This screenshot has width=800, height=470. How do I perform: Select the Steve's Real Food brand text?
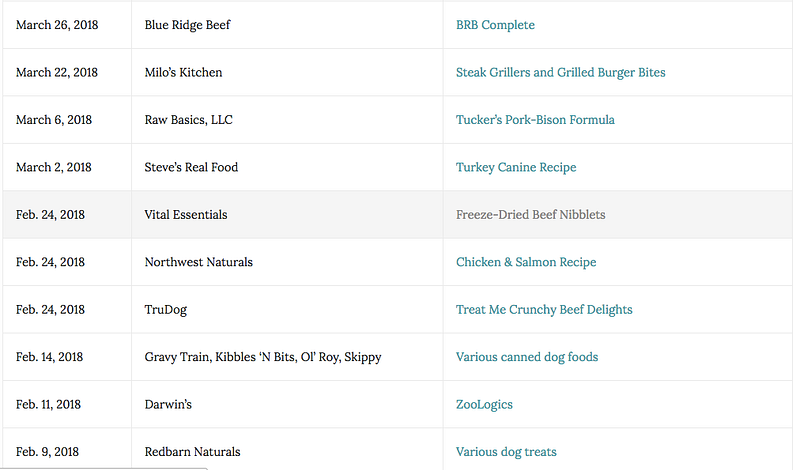point(191,167)
